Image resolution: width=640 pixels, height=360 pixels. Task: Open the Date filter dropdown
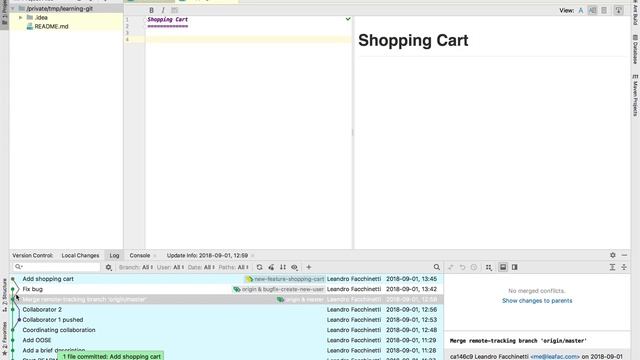pos(201,267)
